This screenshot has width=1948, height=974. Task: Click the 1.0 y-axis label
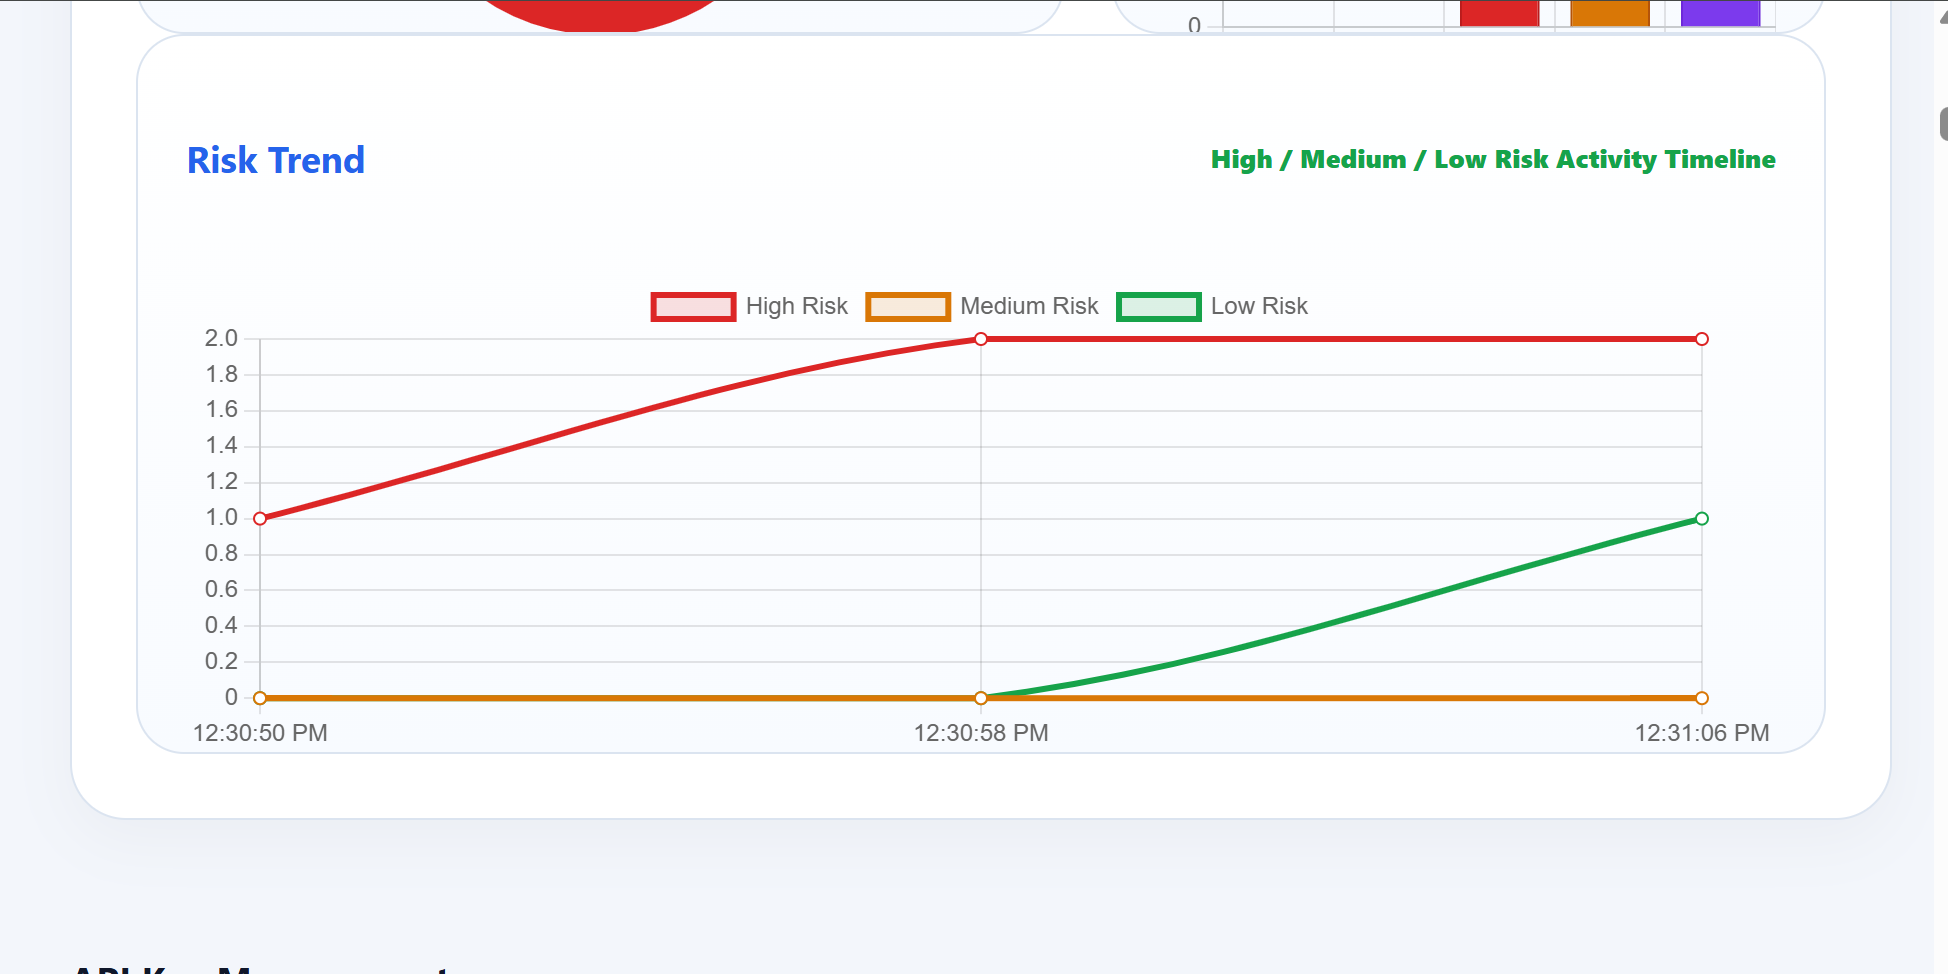[x=222, y=517]
